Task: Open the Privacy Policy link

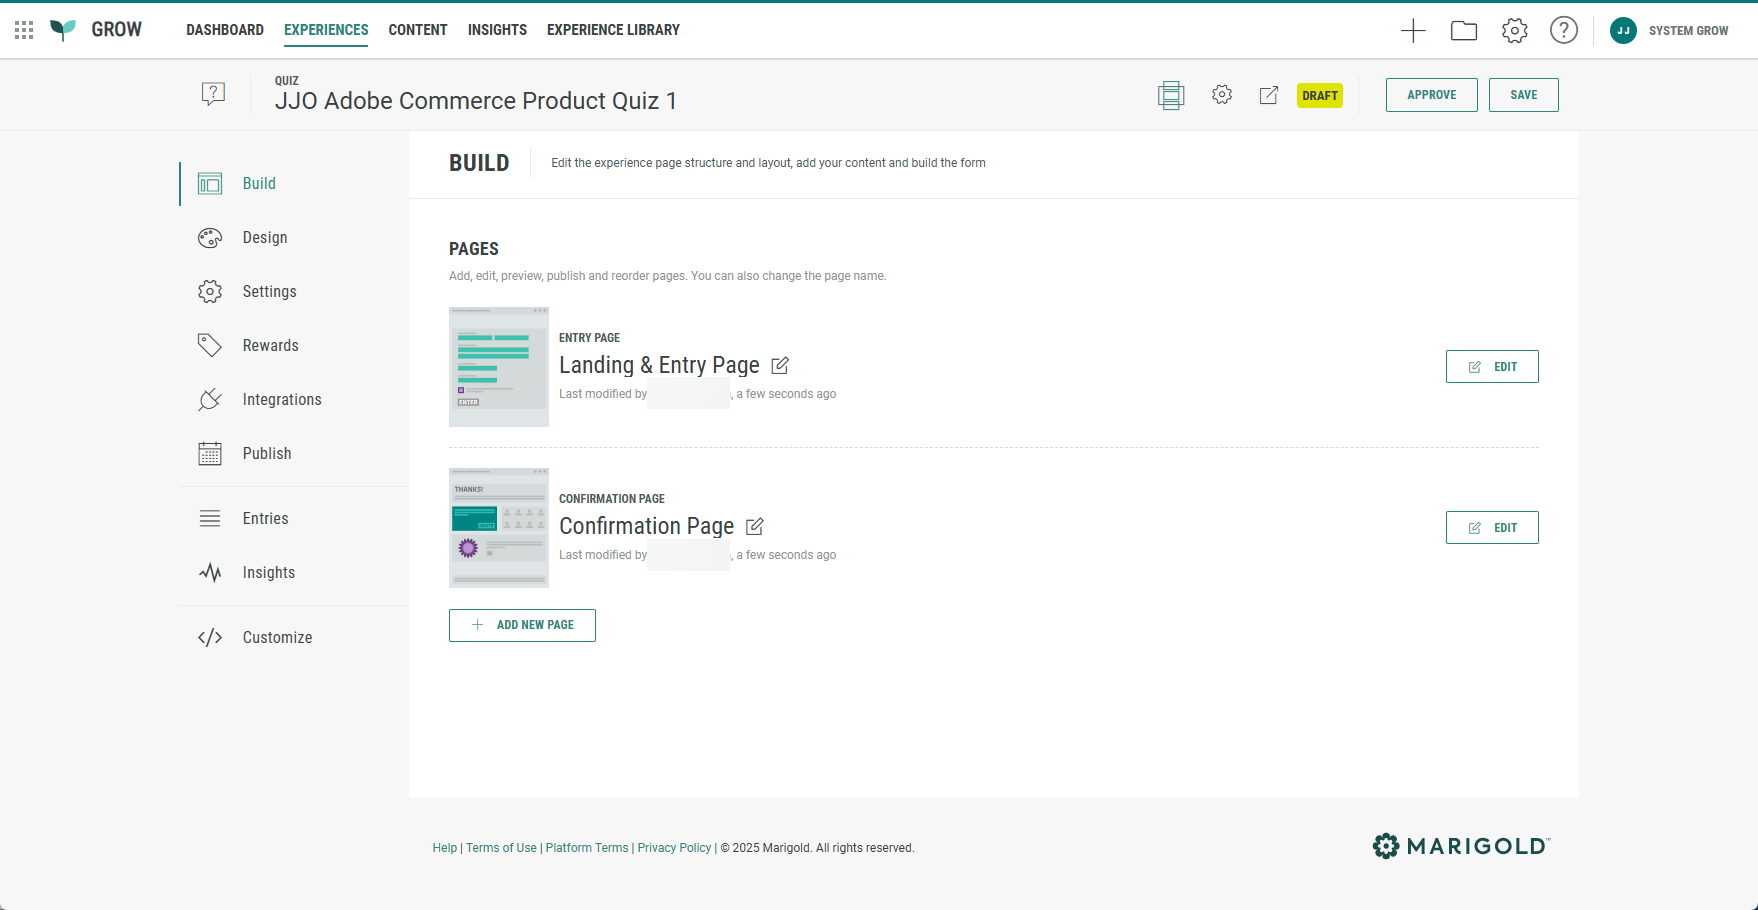Action: pyautogui.click(x=674, y=848)
